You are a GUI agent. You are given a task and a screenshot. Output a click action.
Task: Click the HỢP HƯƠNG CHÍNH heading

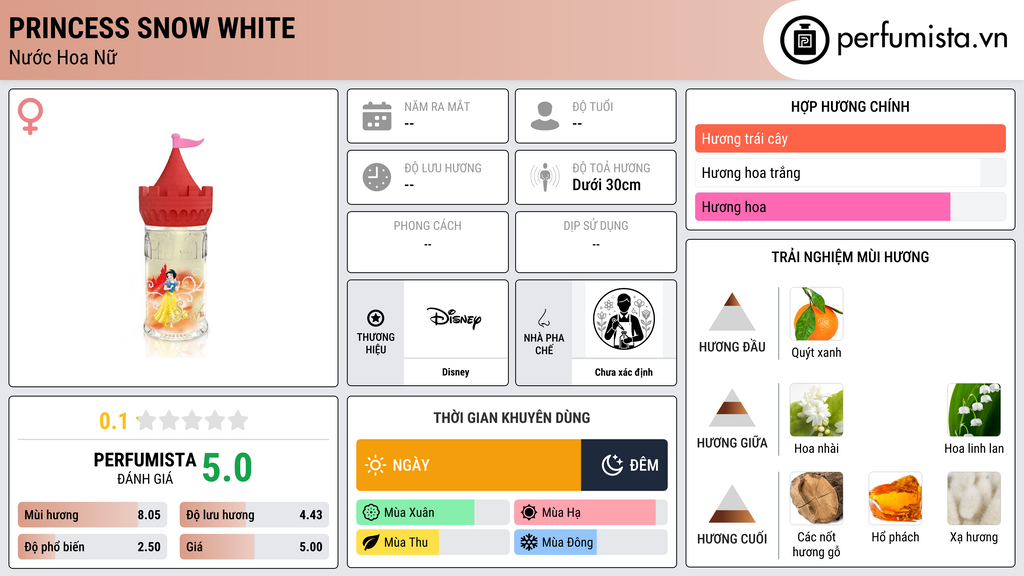pos(850,106)
